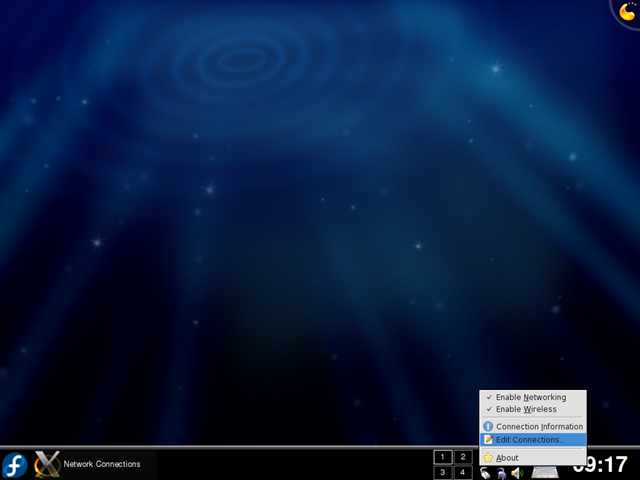Toggle Enable Networking in the menu
The height and width of the screenshot is (480, 640).
[x=533, y=397]
